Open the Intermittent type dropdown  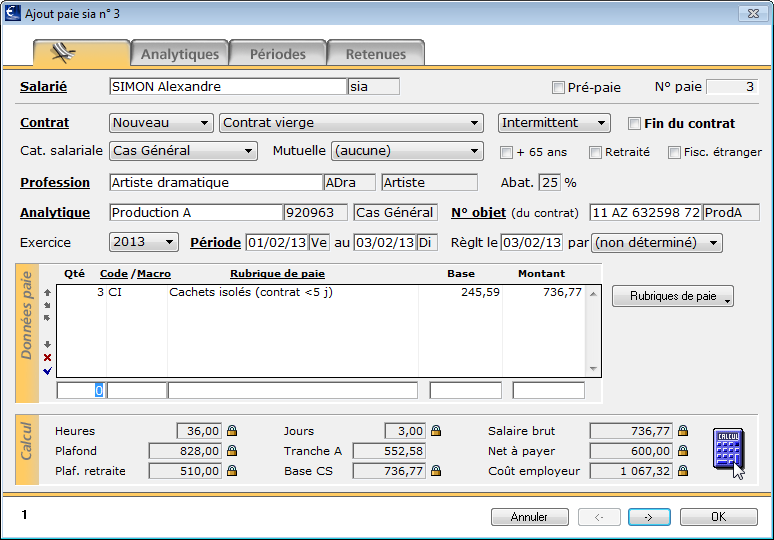point(554,123)
